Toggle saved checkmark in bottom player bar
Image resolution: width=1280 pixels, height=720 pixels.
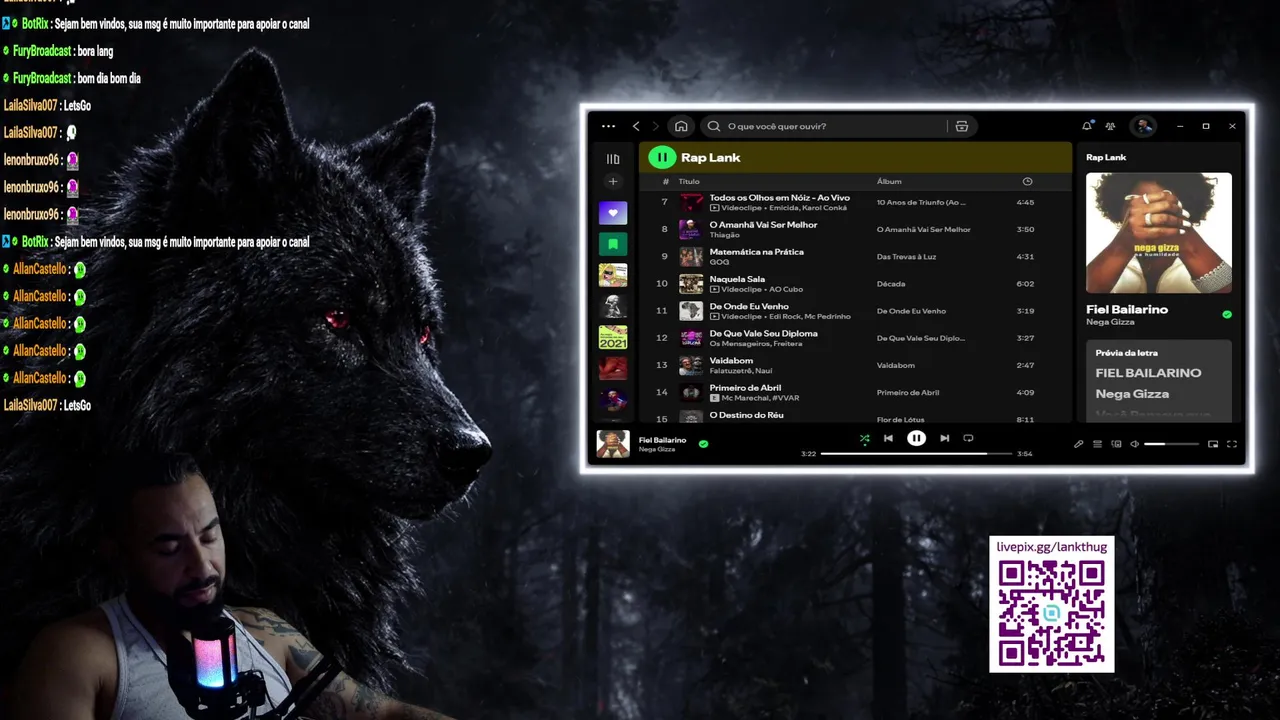pos(703,443)
